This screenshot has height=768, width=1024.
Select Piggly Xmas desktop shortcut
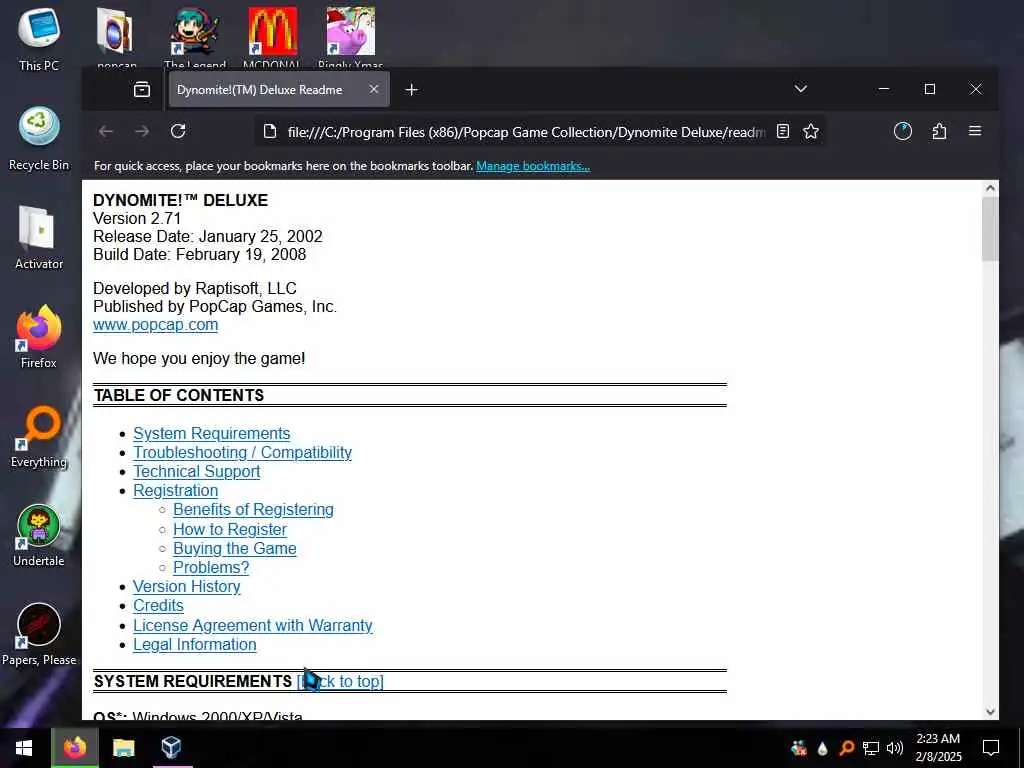(x=351, y=36)
